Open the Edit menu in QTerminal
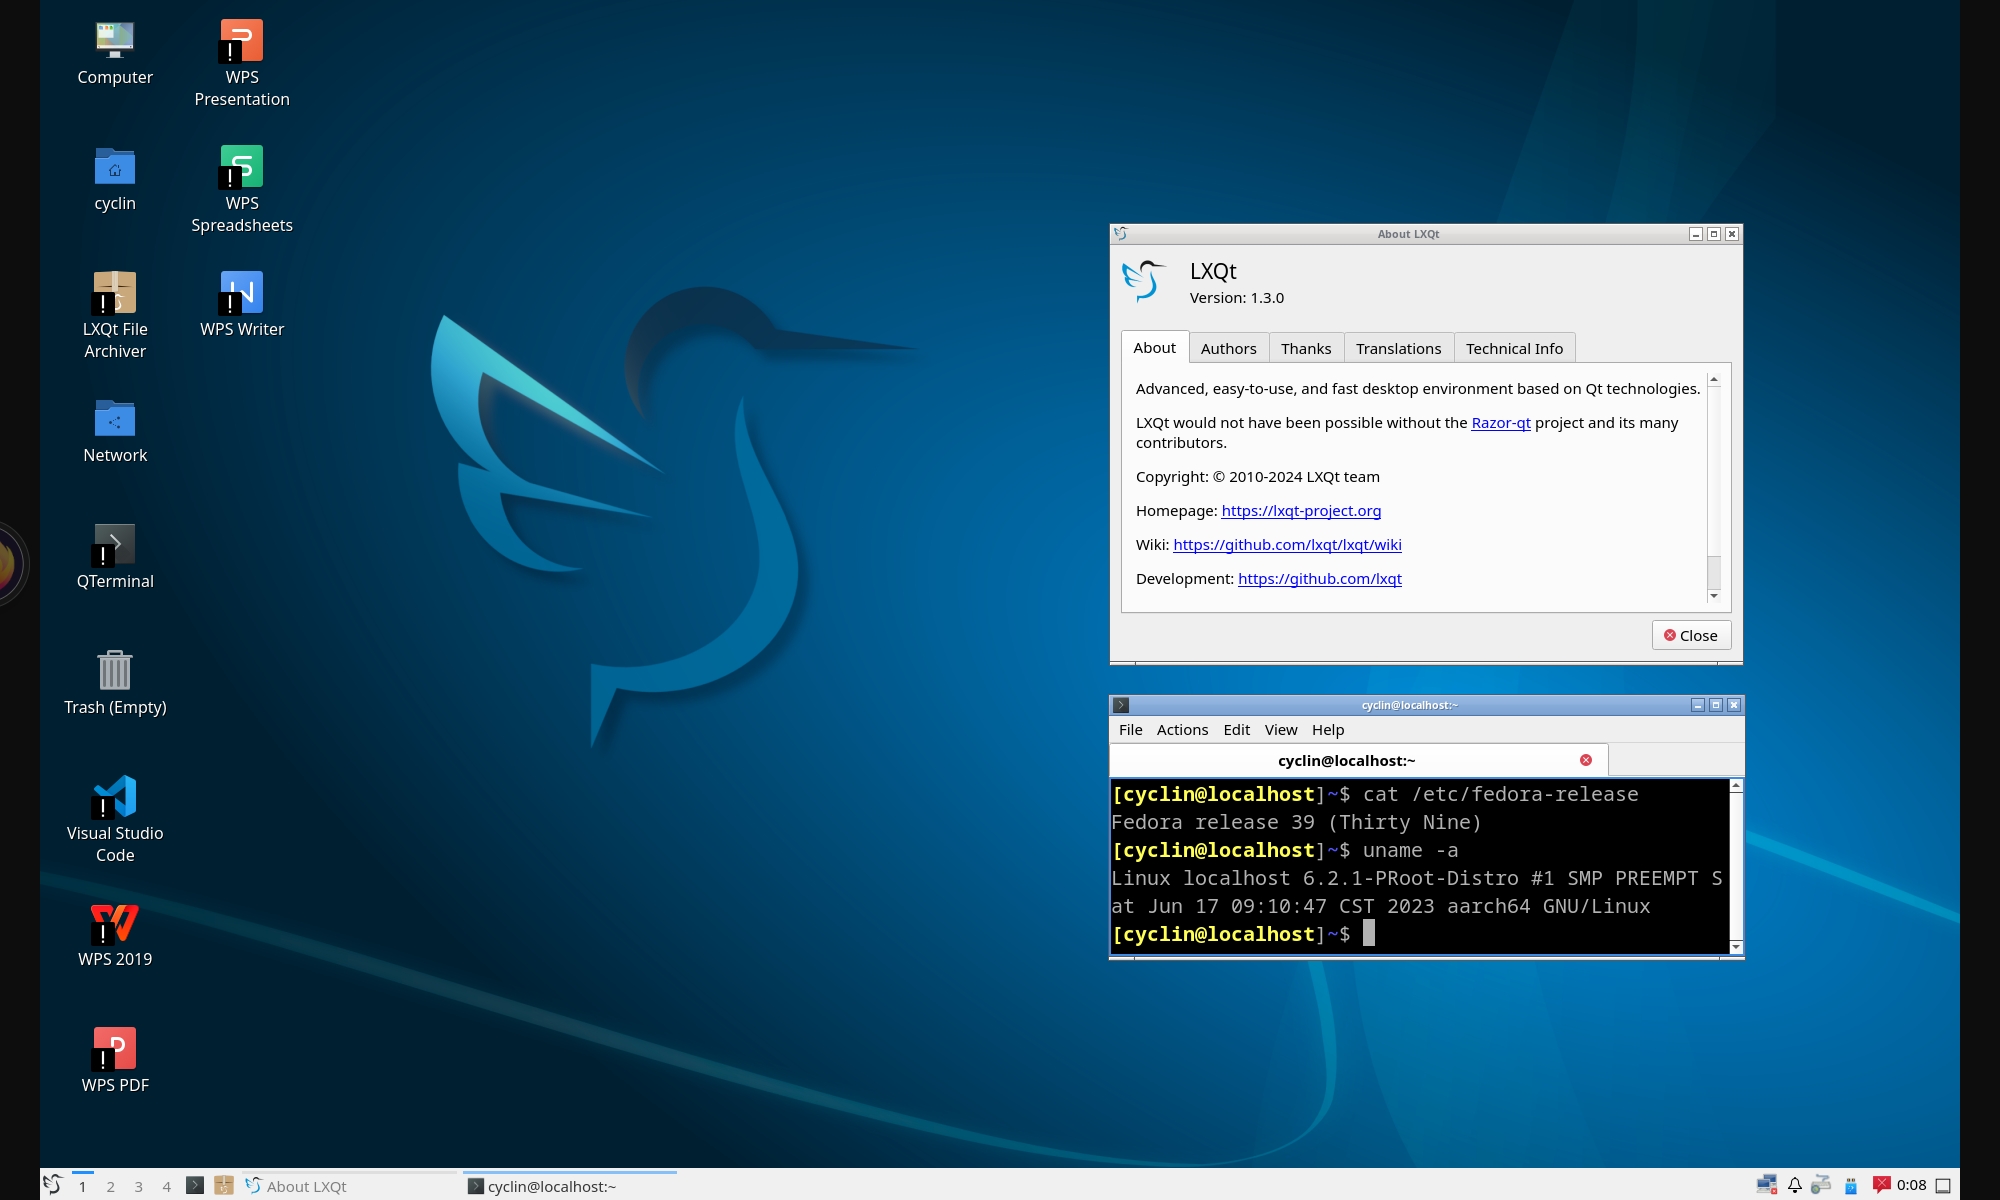Screen dimensions: 2000x1200 click(x=1237, y=730)
